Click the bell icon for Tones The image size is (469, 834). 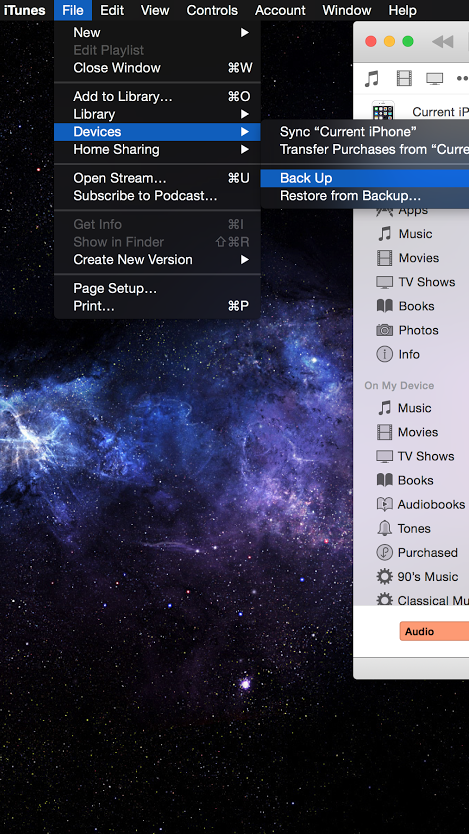pyautogui.click(x=384, y=528)
